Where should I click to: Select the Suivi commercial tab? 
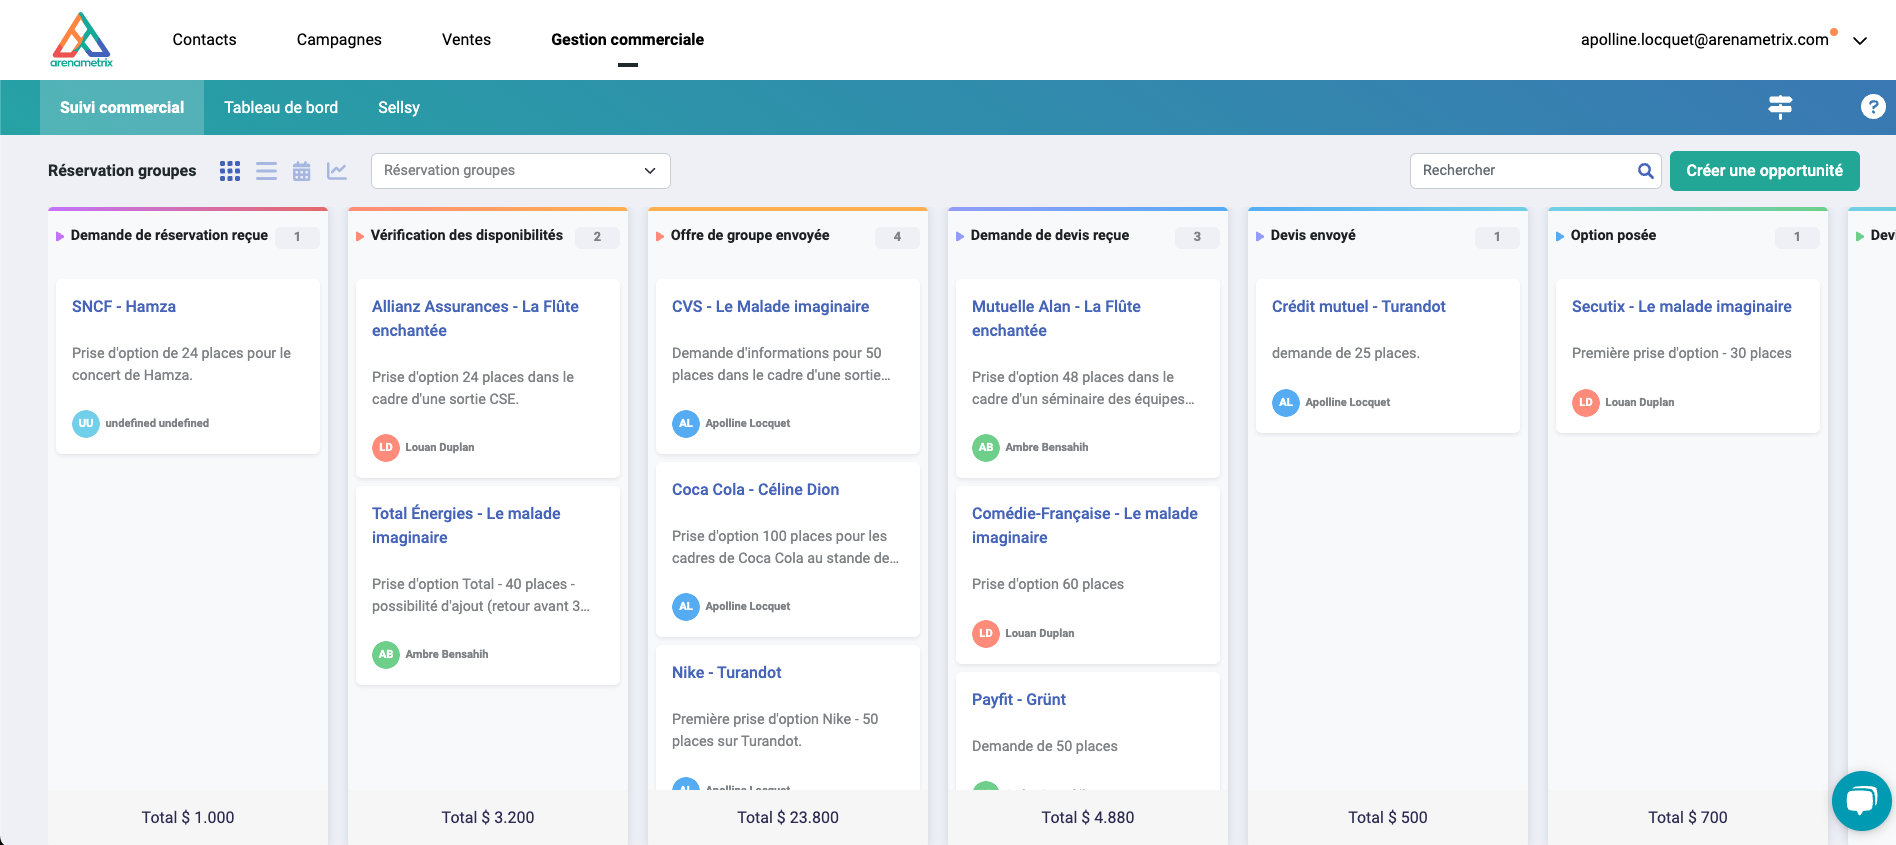tap(122, 107)
